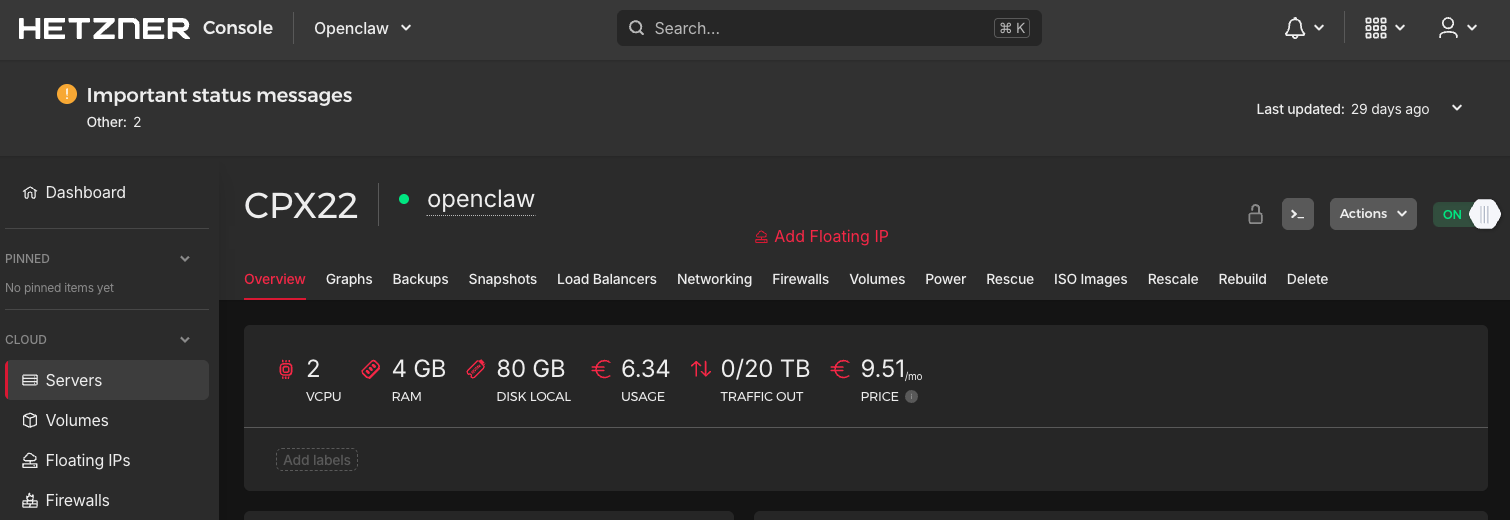Viewport: 1510px width, 520px height.
Task: Open the user account menu
Action: coord(1457,28)
